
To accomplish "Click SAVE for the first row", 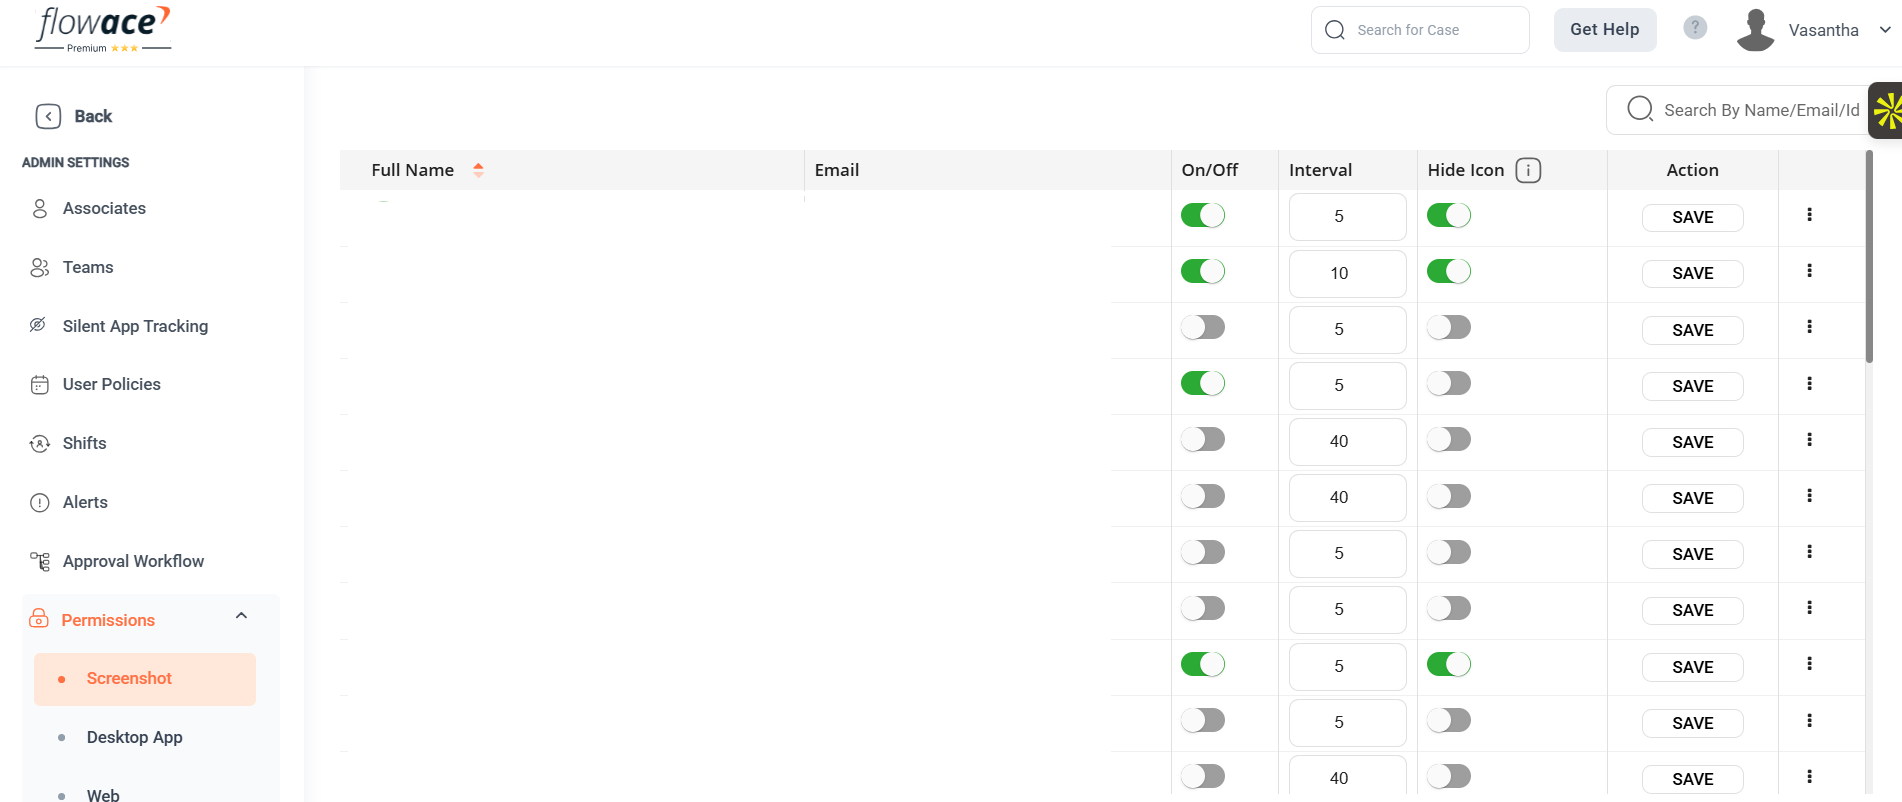I will tap(1692, 217).
